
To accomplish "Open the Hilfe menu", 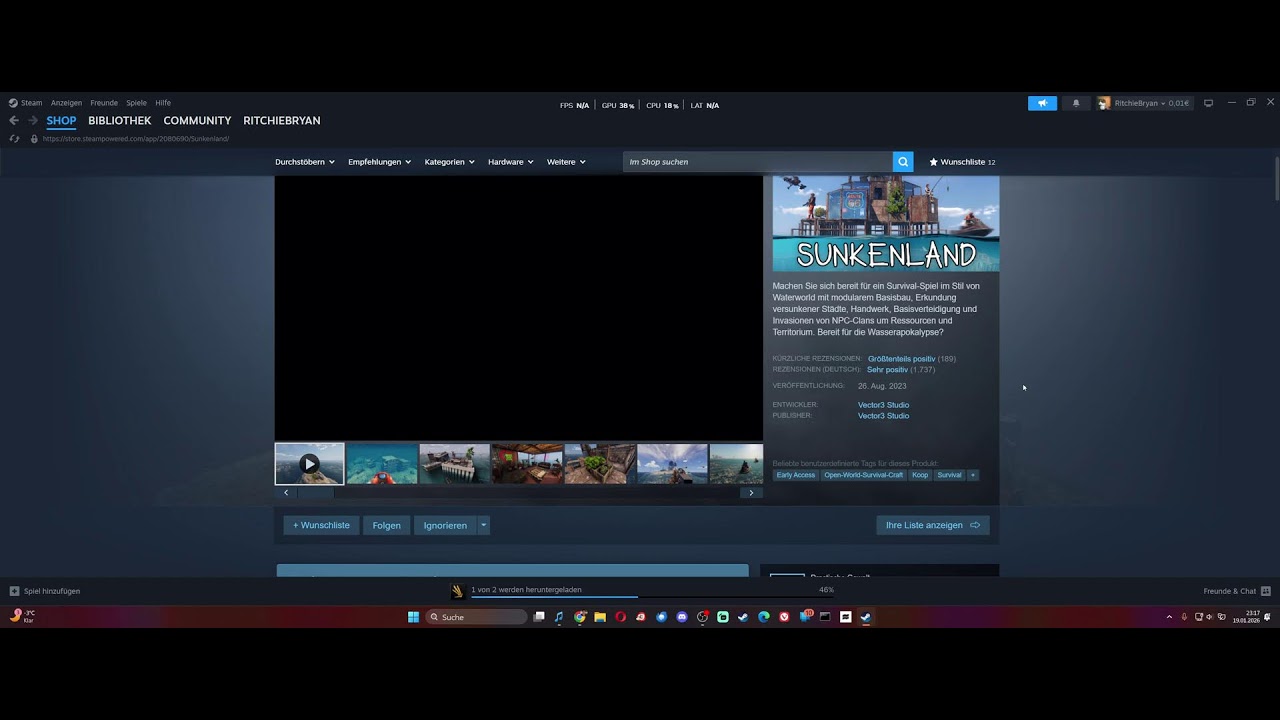I will pos(163,103).
